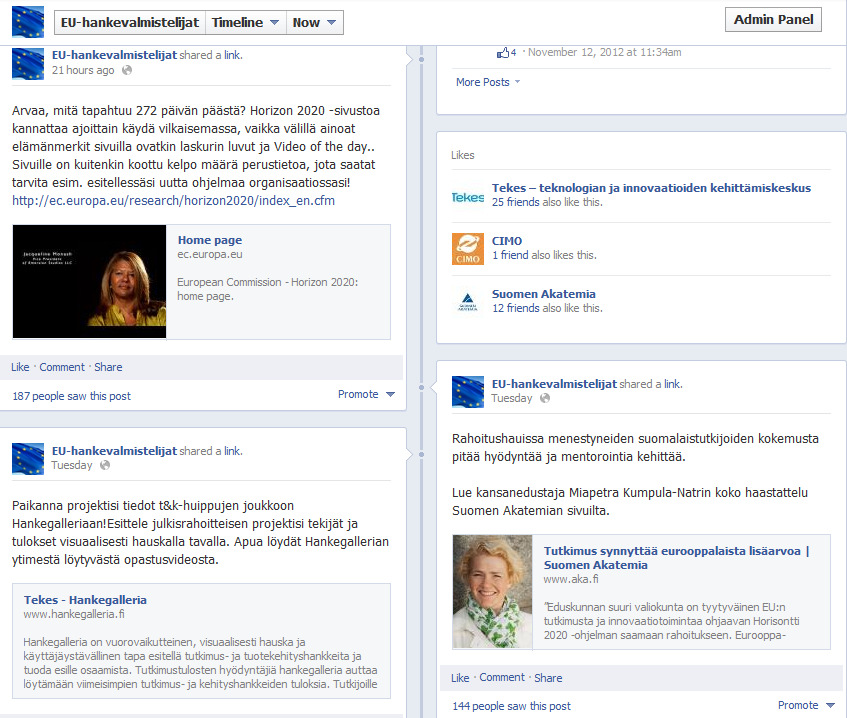The image size is (847, 718).
Task: Like the Horizon 2020 post
Action: pyautogui.click(x=20, y=367)
